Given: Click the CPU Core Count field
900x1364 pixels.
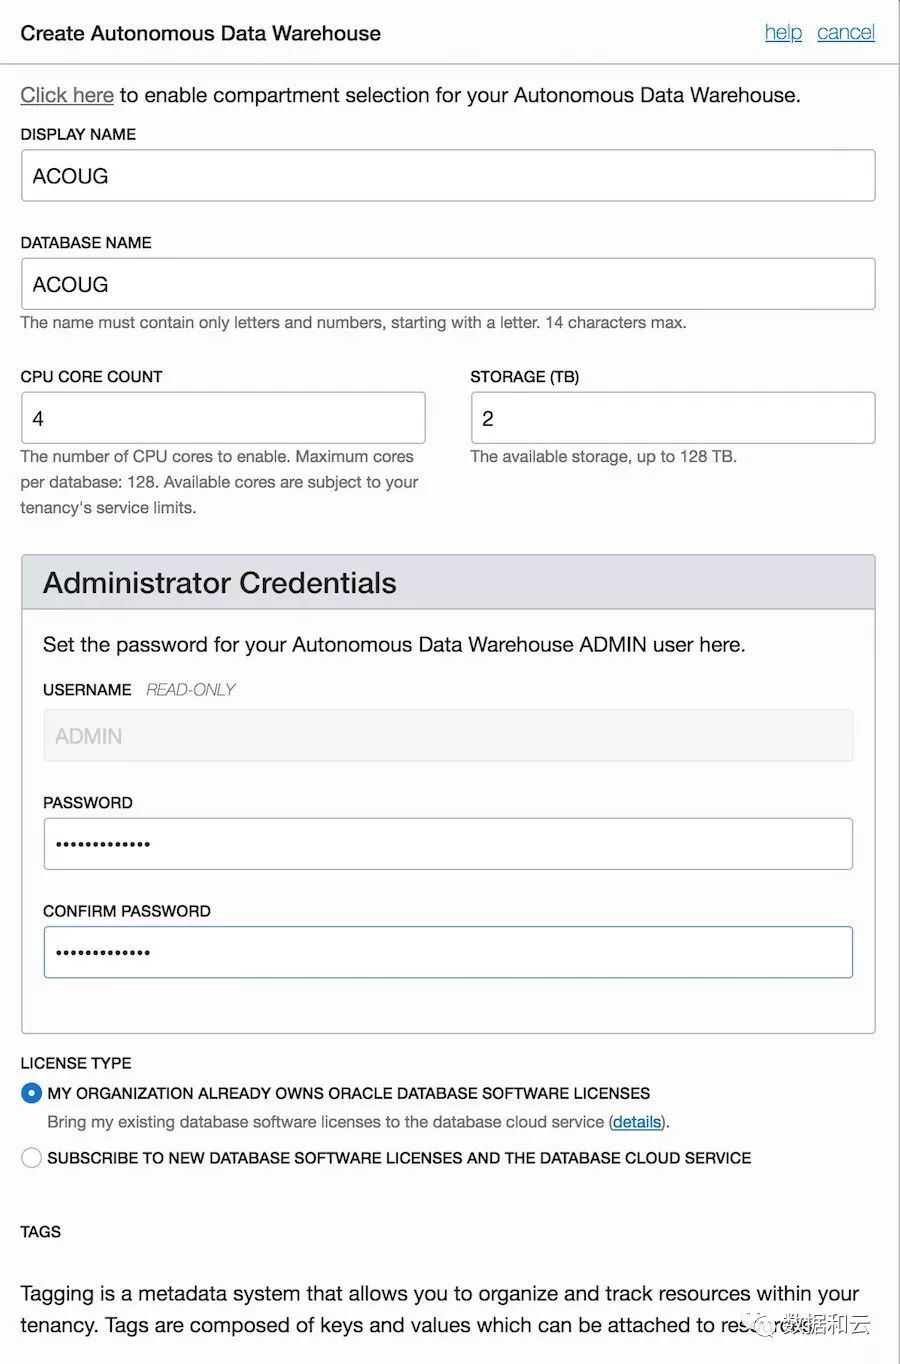Looking at the screenshot, I should (223, 418).
